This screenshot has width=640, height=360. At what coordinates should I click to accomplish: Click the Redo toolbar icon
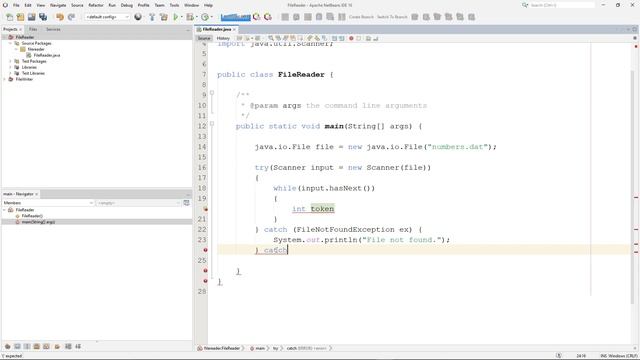point(71,17)
